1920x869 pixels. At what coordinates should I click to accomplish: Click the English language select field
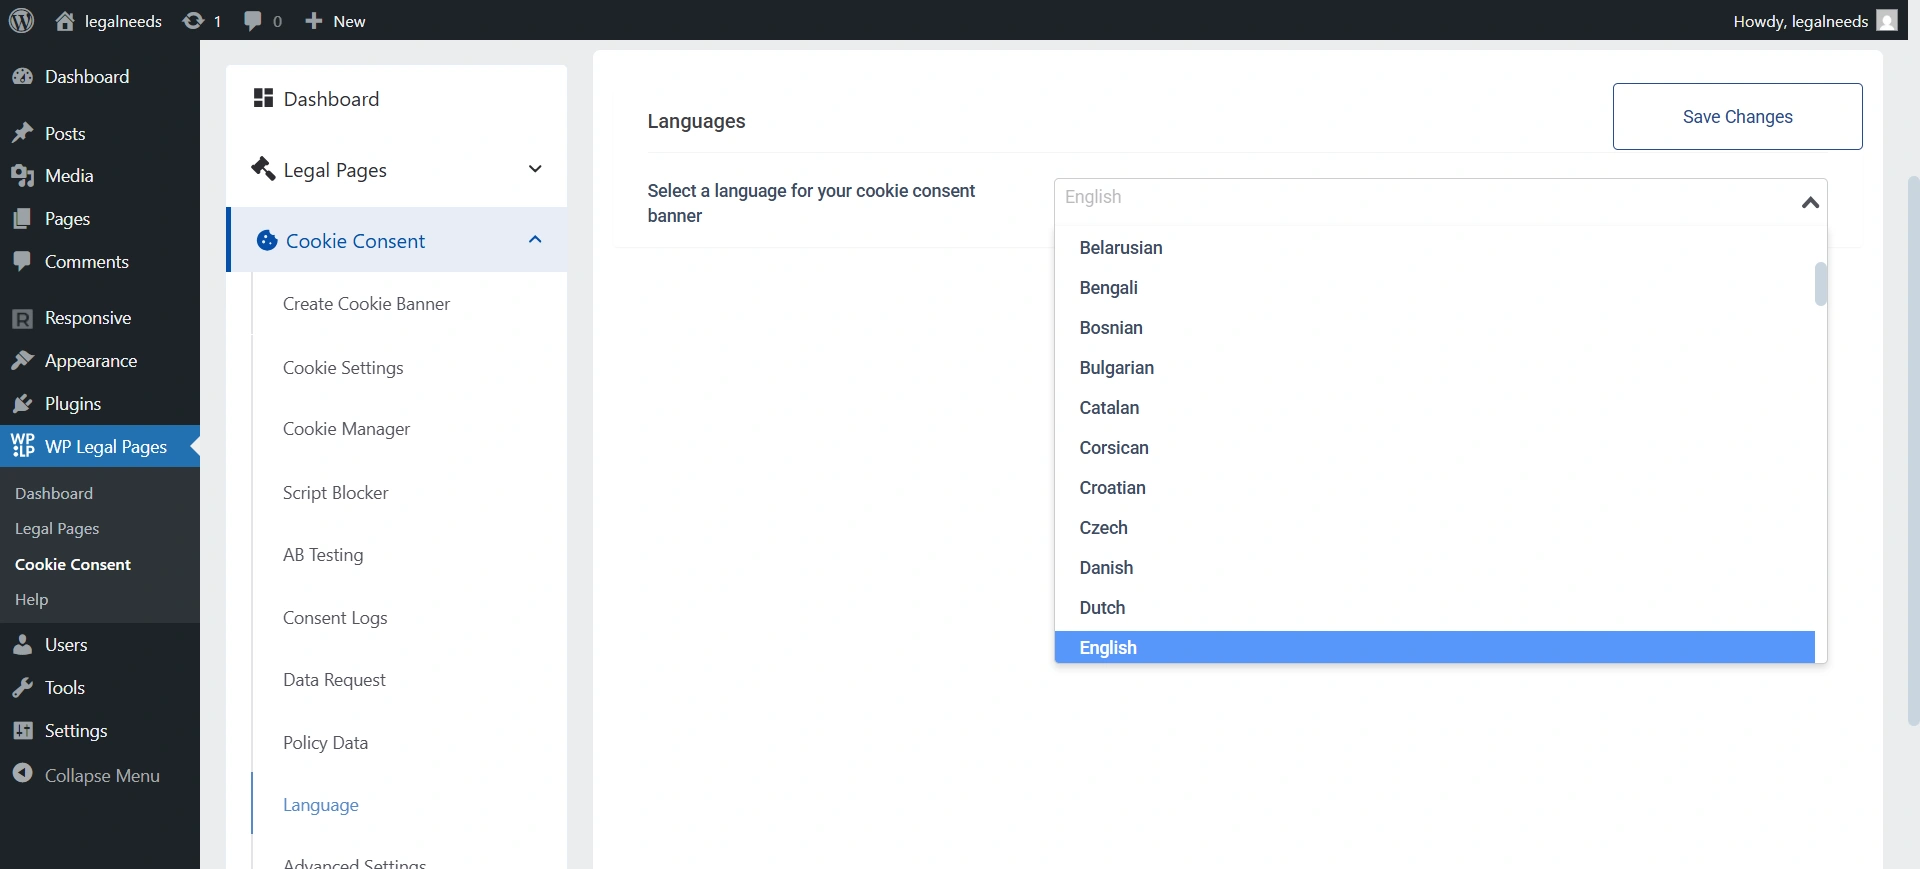1440,201
